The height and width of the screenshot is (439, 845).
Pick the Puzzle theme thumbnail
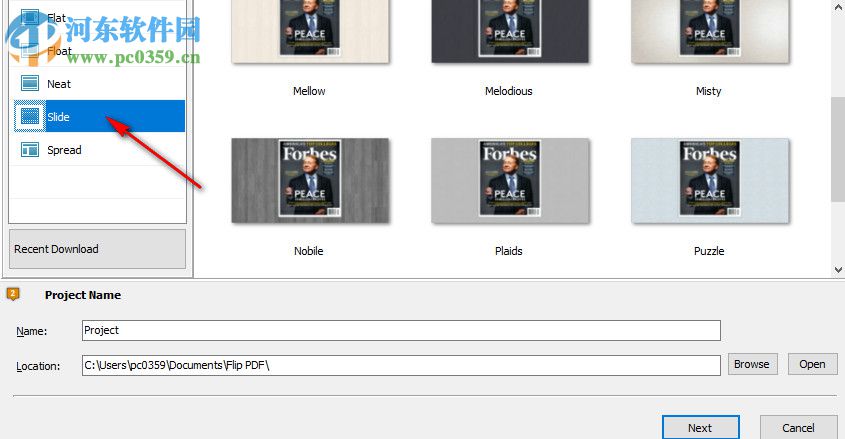pos(710,180)
